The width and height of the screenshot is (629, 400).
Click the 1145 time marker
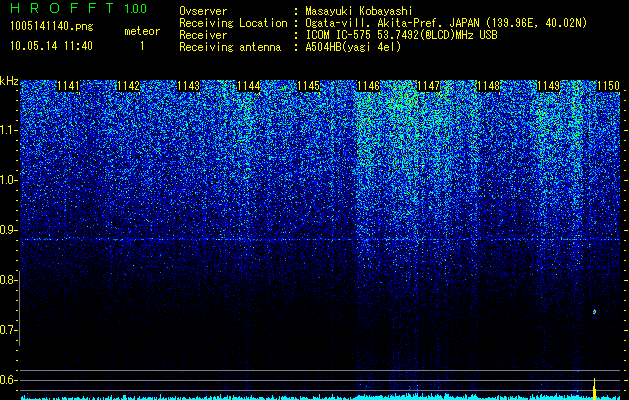pos(308,86)
